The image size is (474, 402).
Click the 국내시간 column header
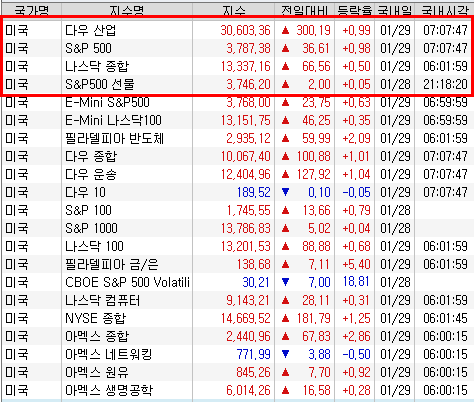(445, 10)
